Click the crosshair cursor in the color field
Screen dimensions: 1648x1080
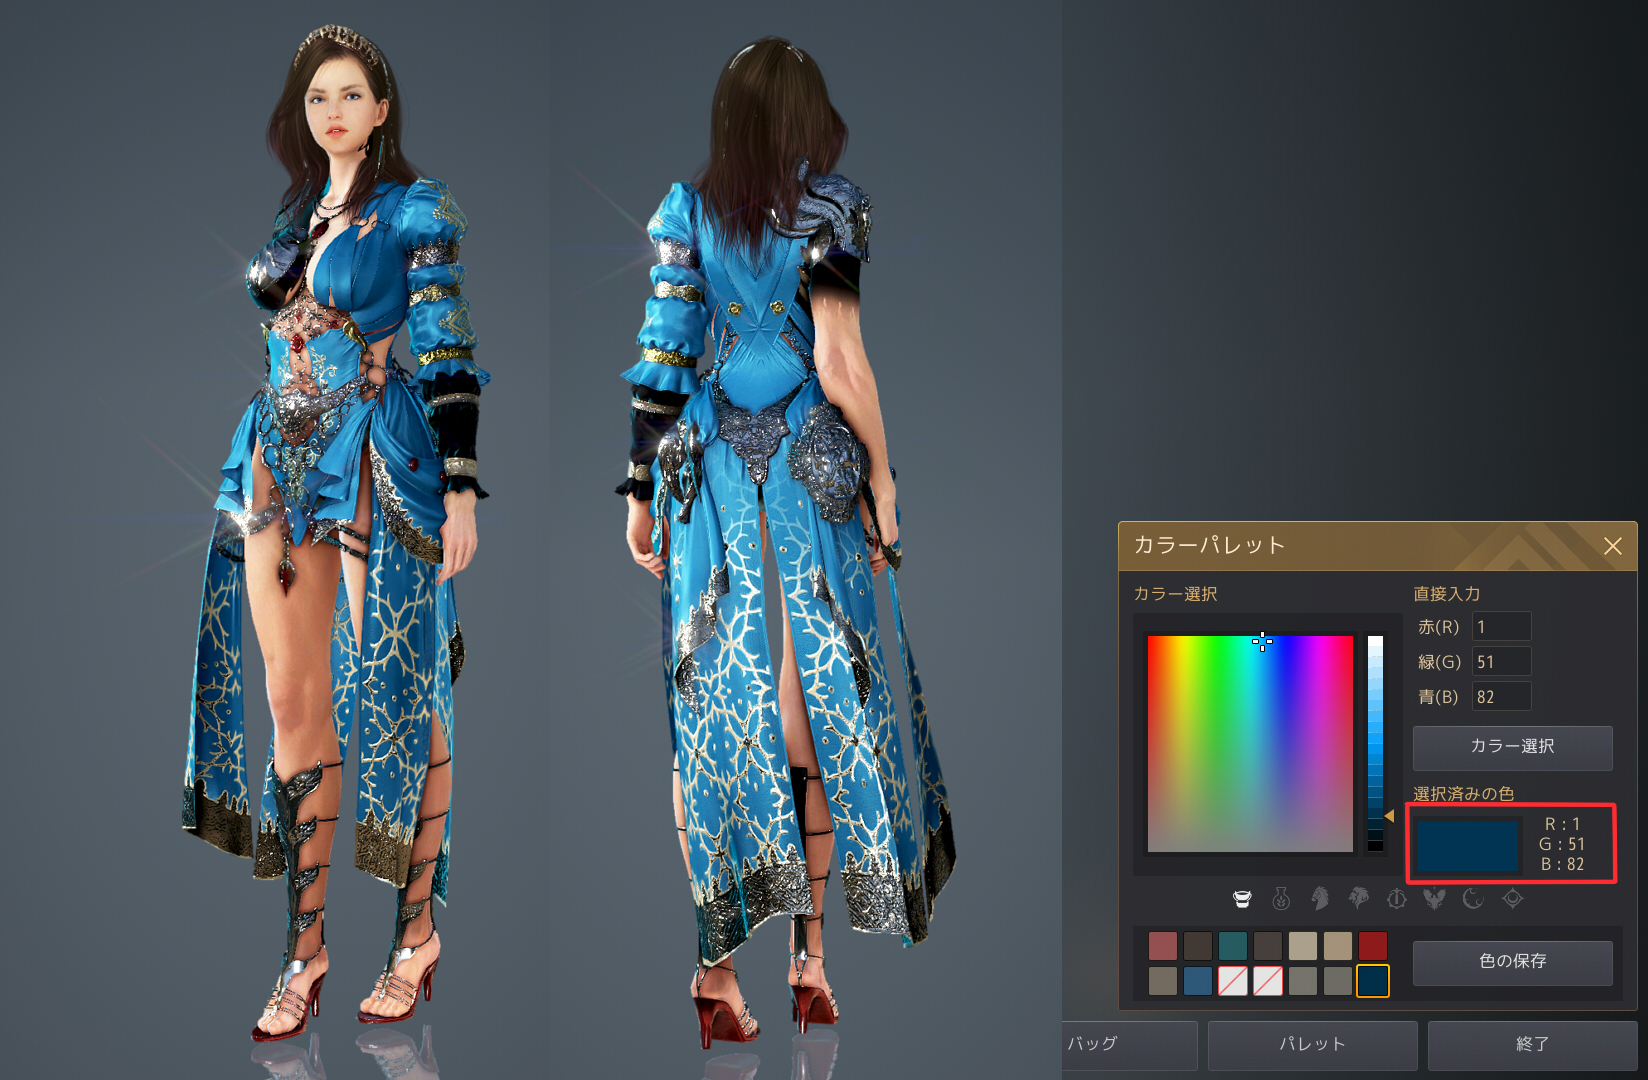tap(1262, 641)
